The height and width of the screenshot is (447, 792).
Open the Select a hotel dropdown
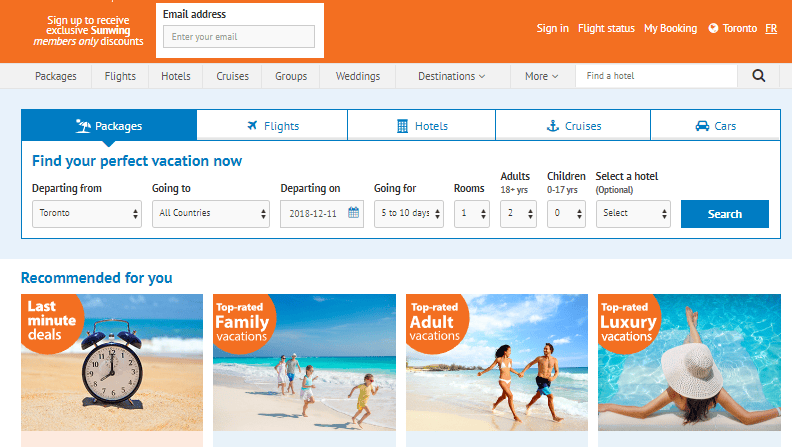point(633,214)
